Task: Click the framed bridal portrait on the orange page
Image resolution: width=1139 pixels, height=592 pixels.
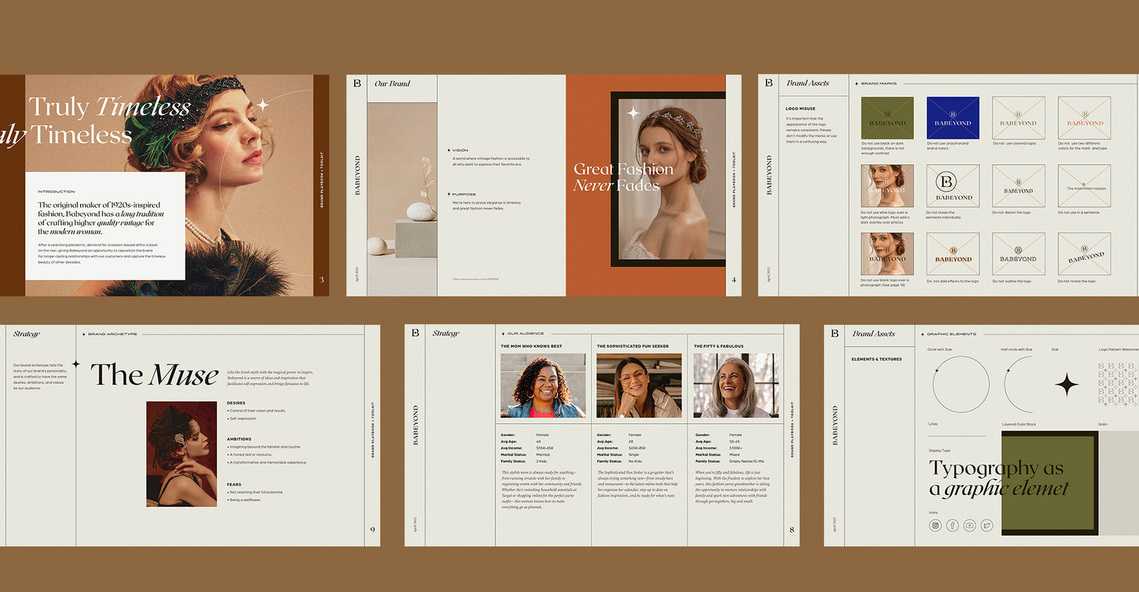Action: tap(668, 179)
